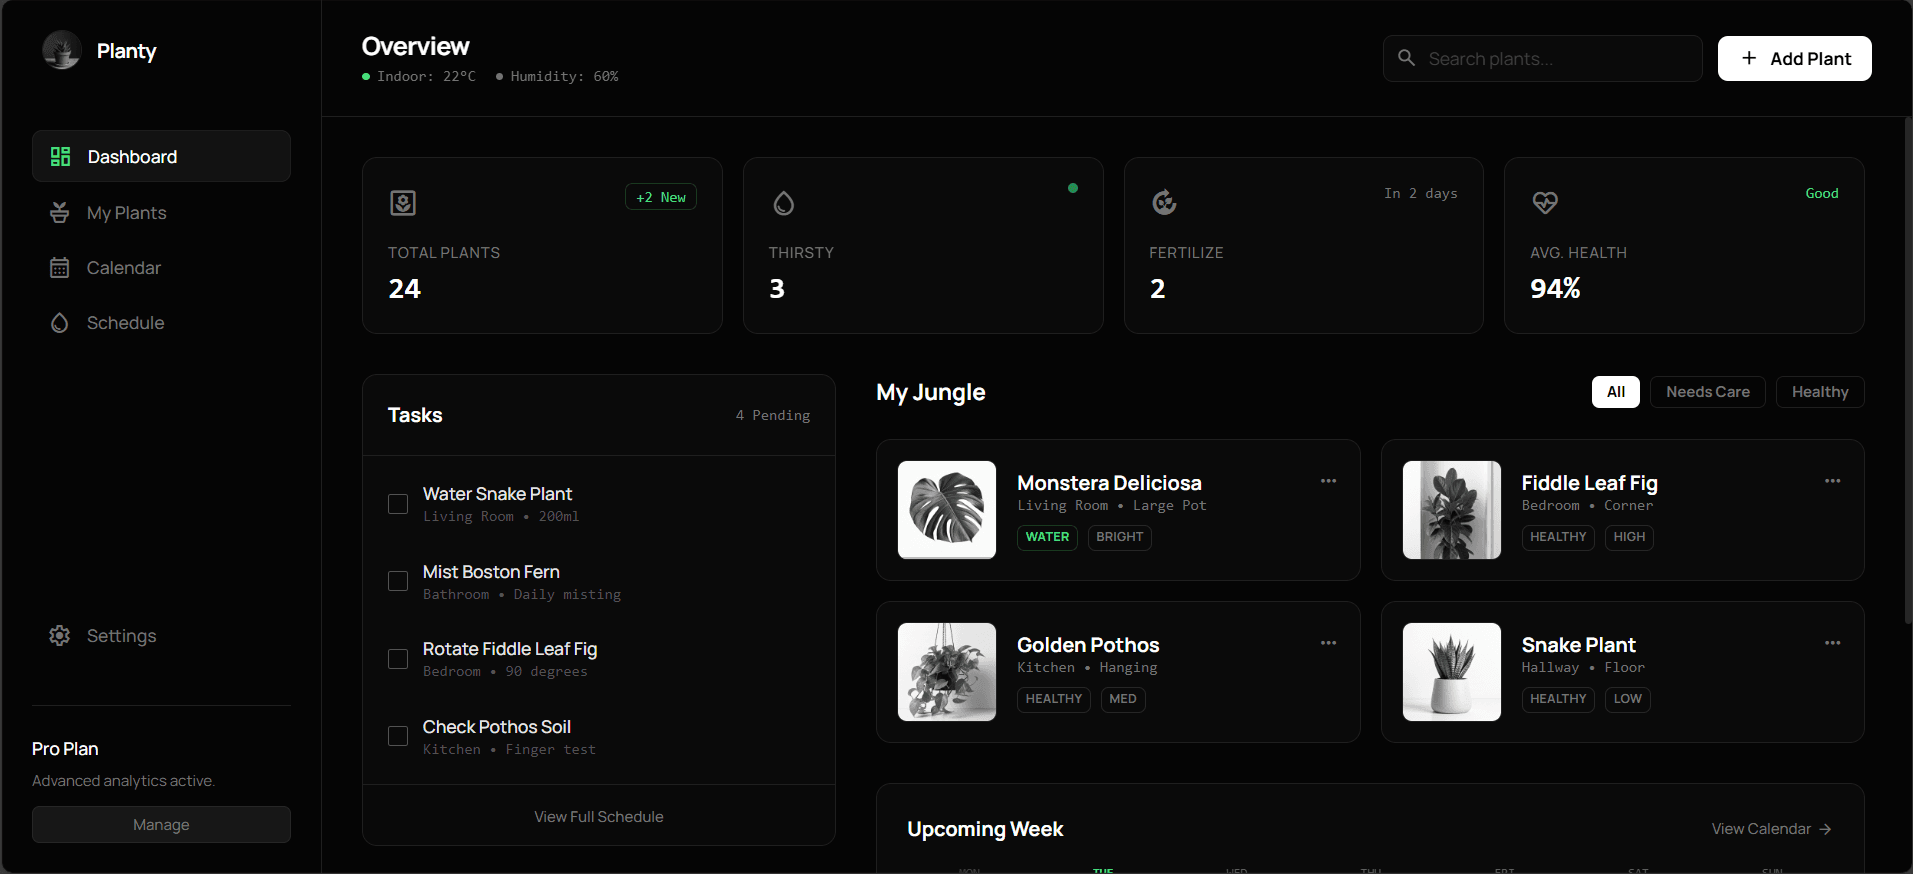Click the My Plants pot icon

click(x=60, y=213)
